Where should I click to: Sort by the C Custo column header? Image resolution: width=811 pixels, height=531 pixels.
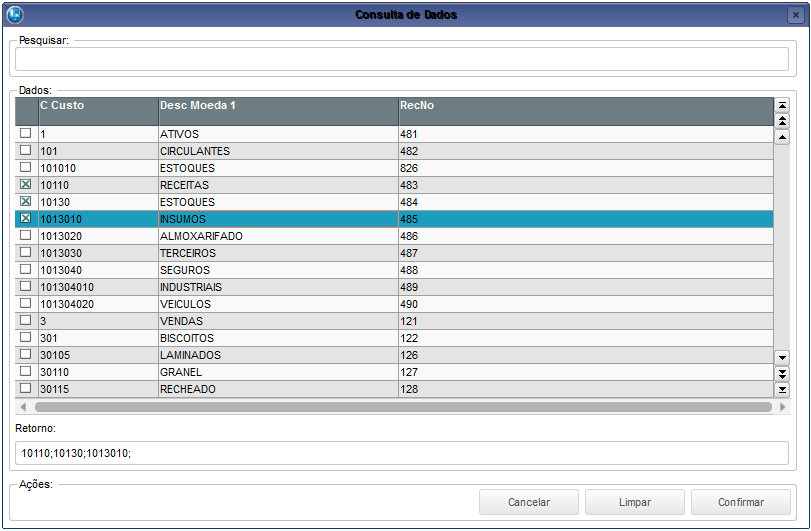point(97,105)
